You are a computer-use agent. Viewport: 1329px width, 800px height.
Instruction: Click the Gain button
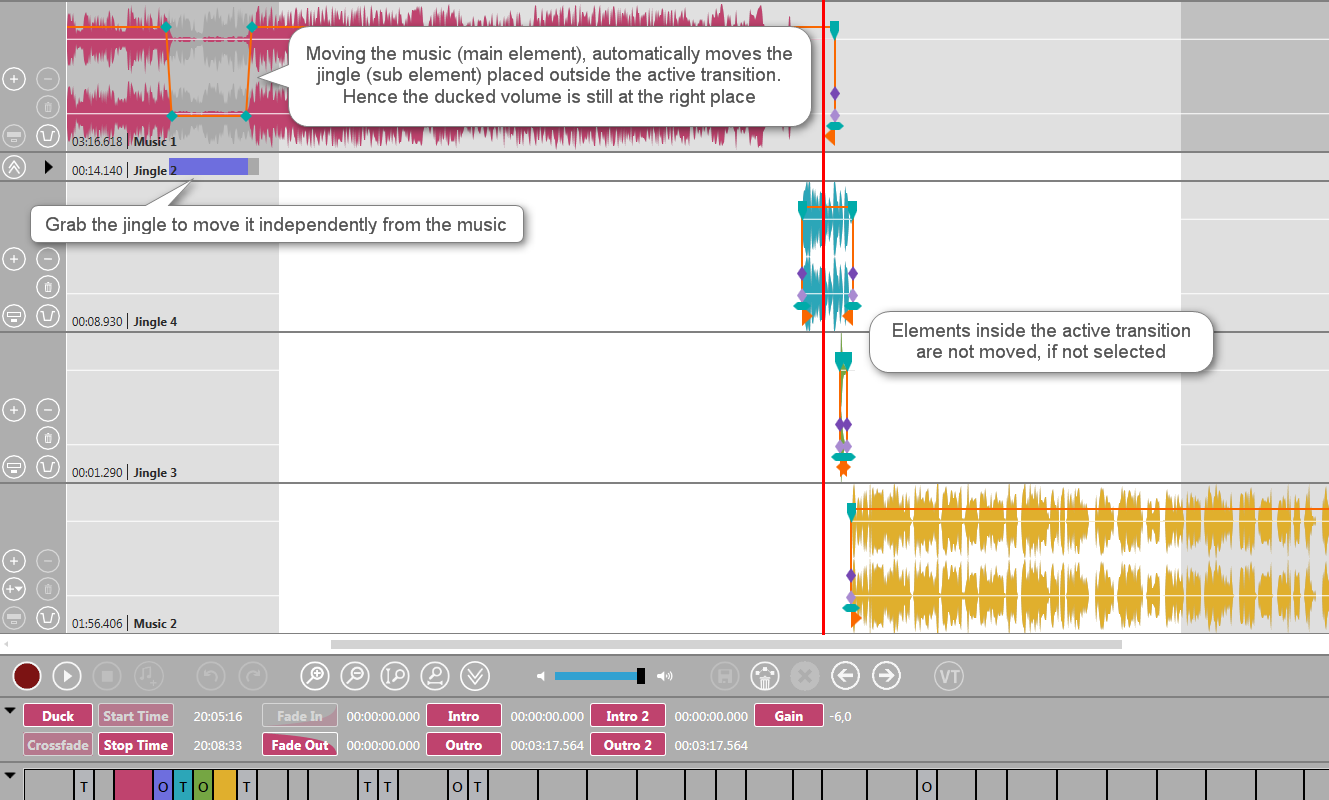pos(788,716)
